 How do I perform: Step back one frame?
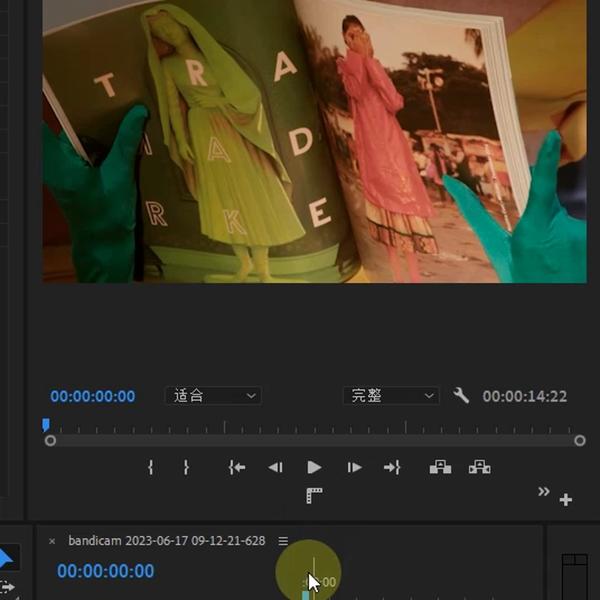[x=276, y=467]
